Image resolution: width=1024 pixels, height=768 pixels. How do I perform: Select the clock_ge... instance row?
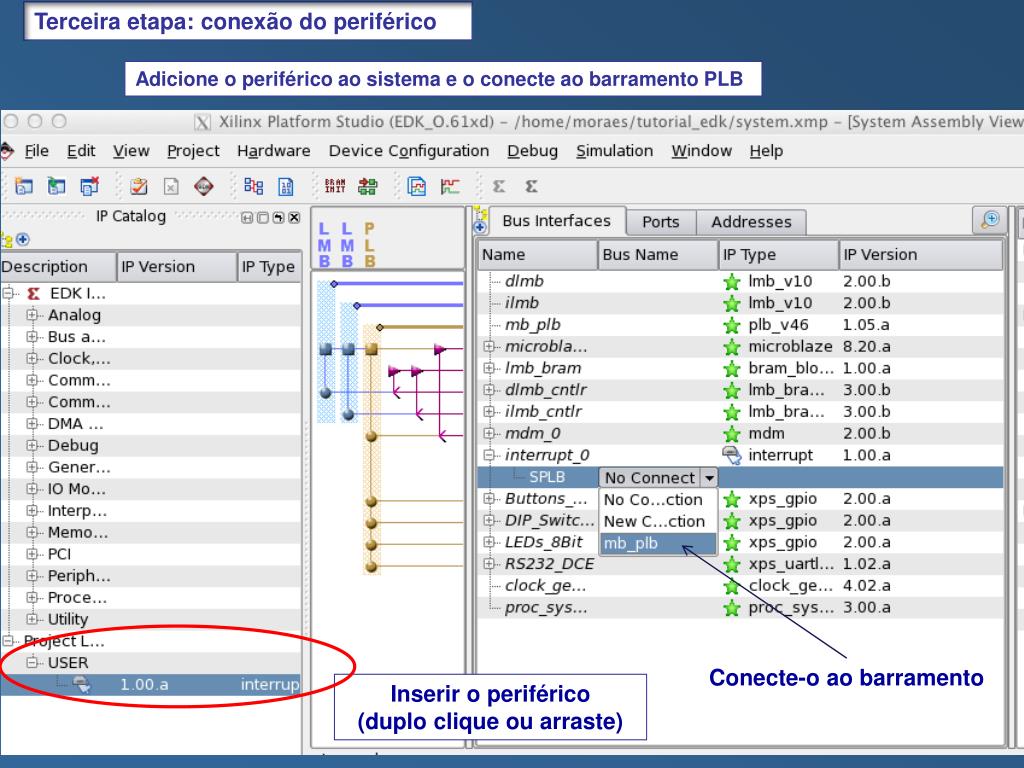point(740,586)
